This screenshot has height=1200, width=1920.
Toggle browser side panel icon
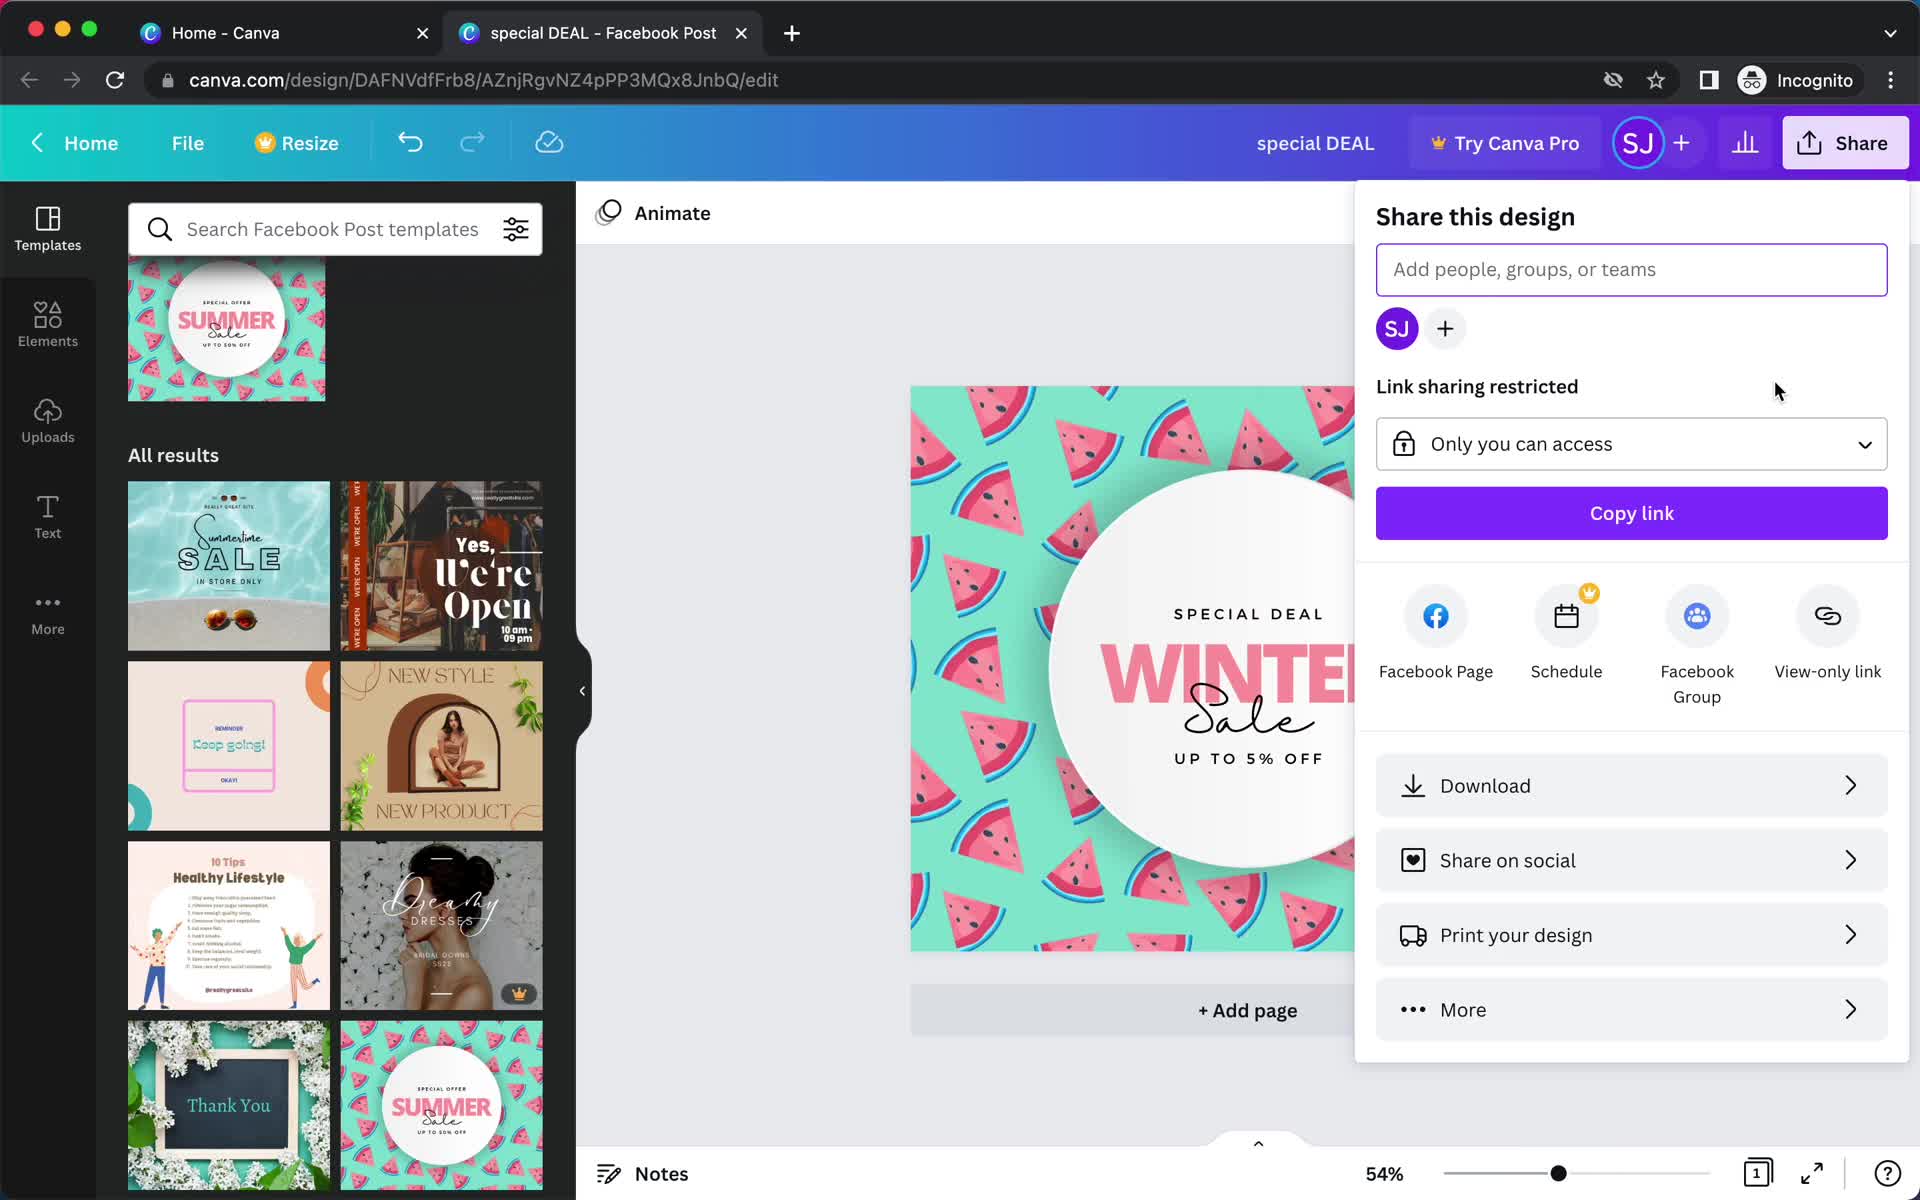(1709, 80)
